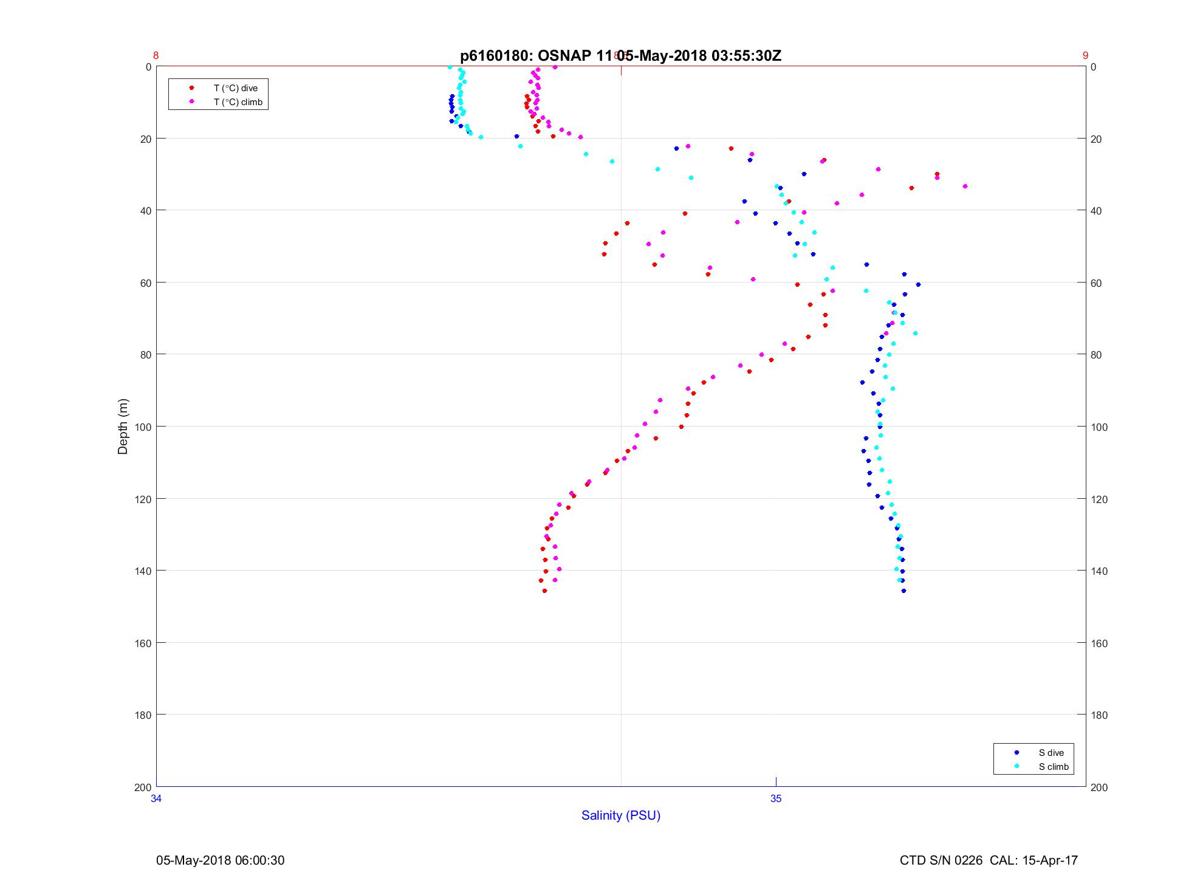Click the timestamp '05-May-2018 06:00:30'

[221, 860]
